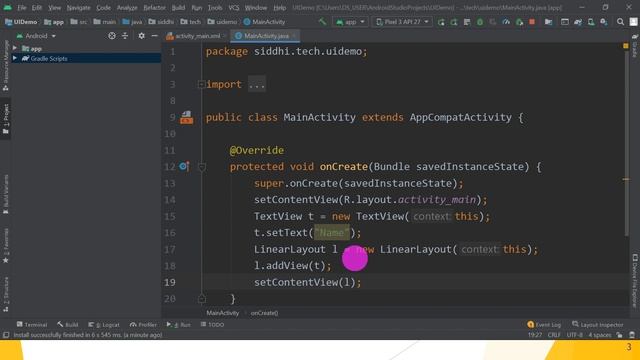
Task: Open the Logcat tool window
Action: (104, 324)
